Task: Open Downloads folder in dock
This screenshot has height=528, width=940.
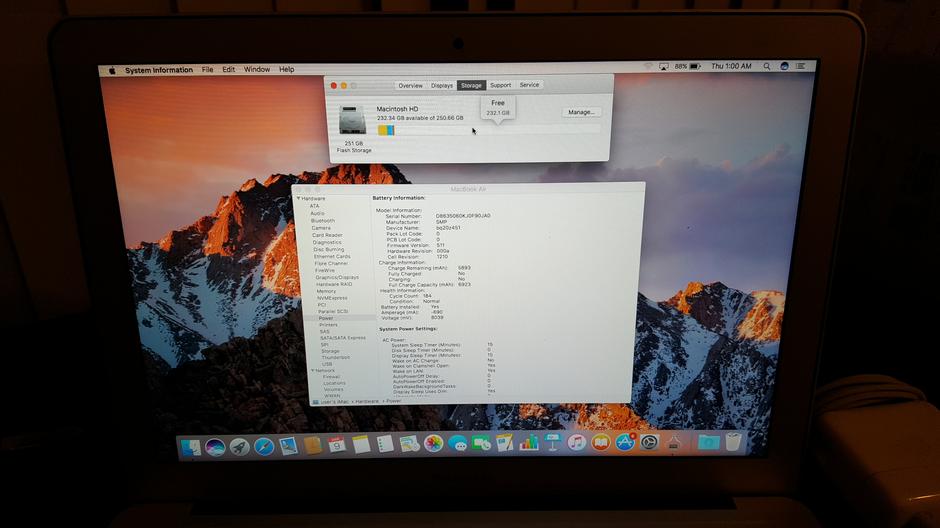Action: click(x=709, y=443)
